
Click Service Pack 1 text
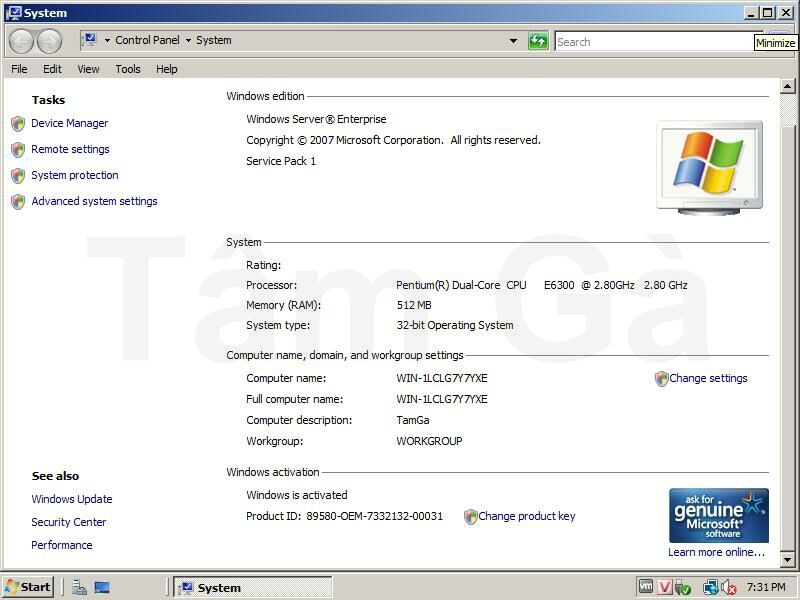(x=281, y=161)
